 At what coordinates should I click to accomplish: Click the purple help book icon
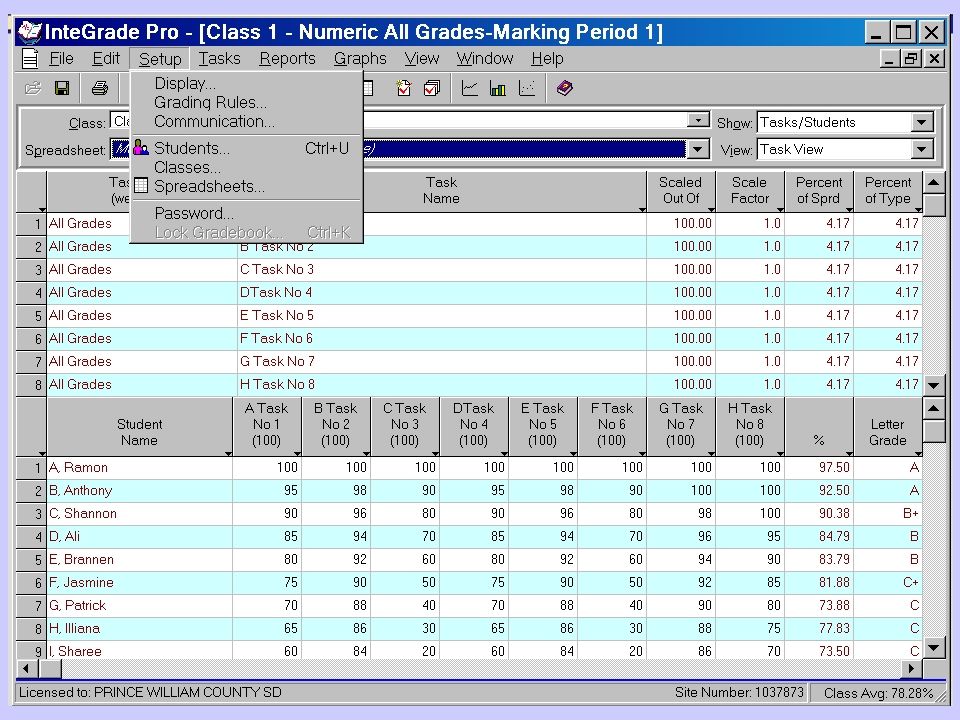[x=564, y=88]
